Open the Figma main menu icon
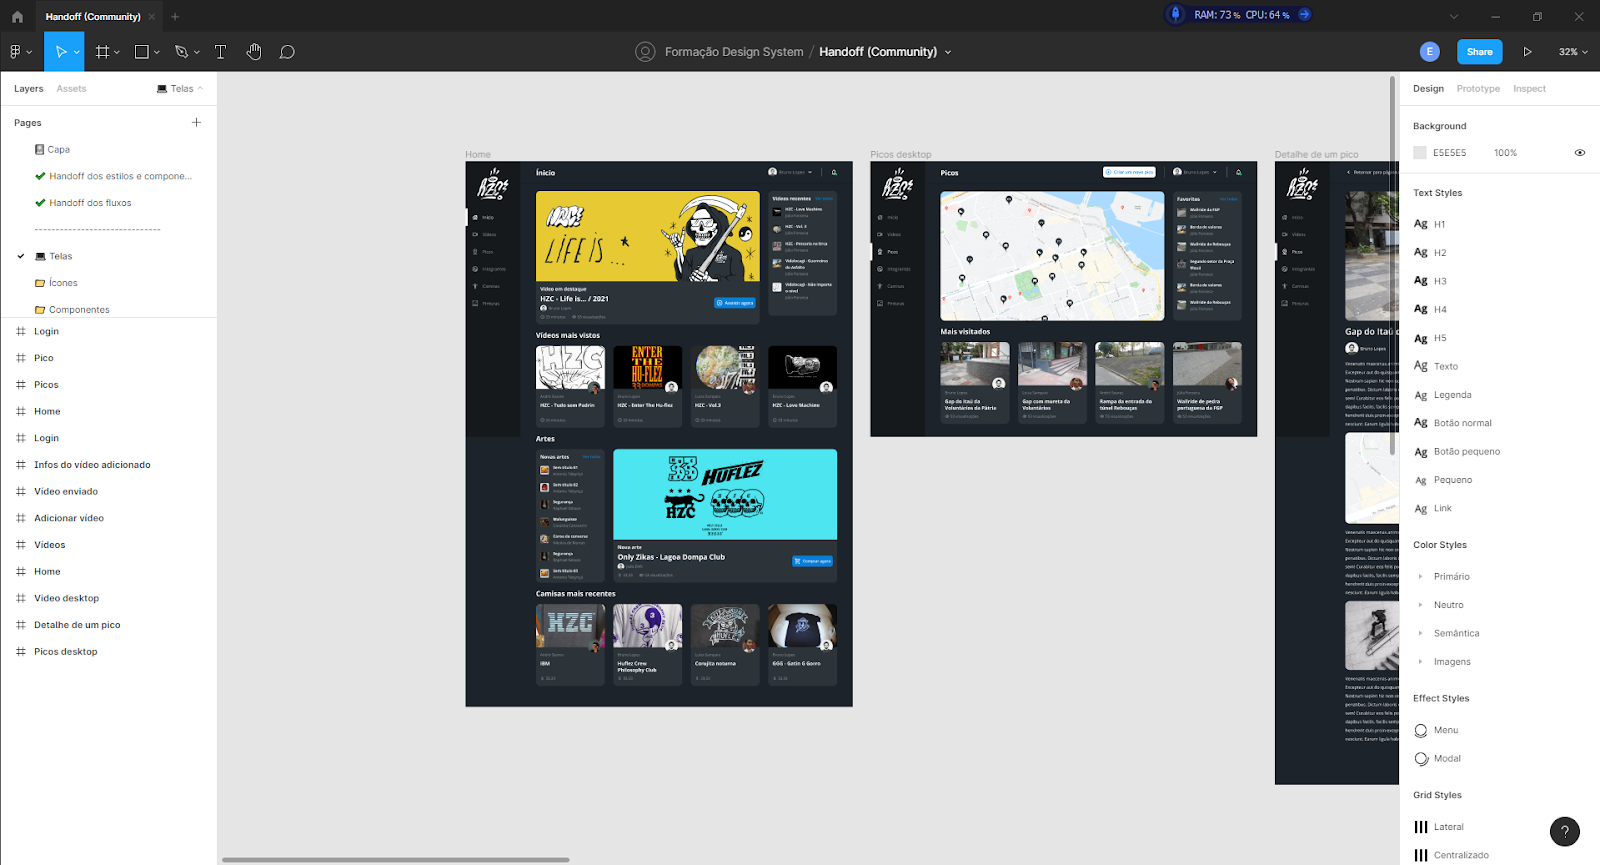Image resolution: width=1600 pixels, height=865 pixels. (x=16, y=52)
